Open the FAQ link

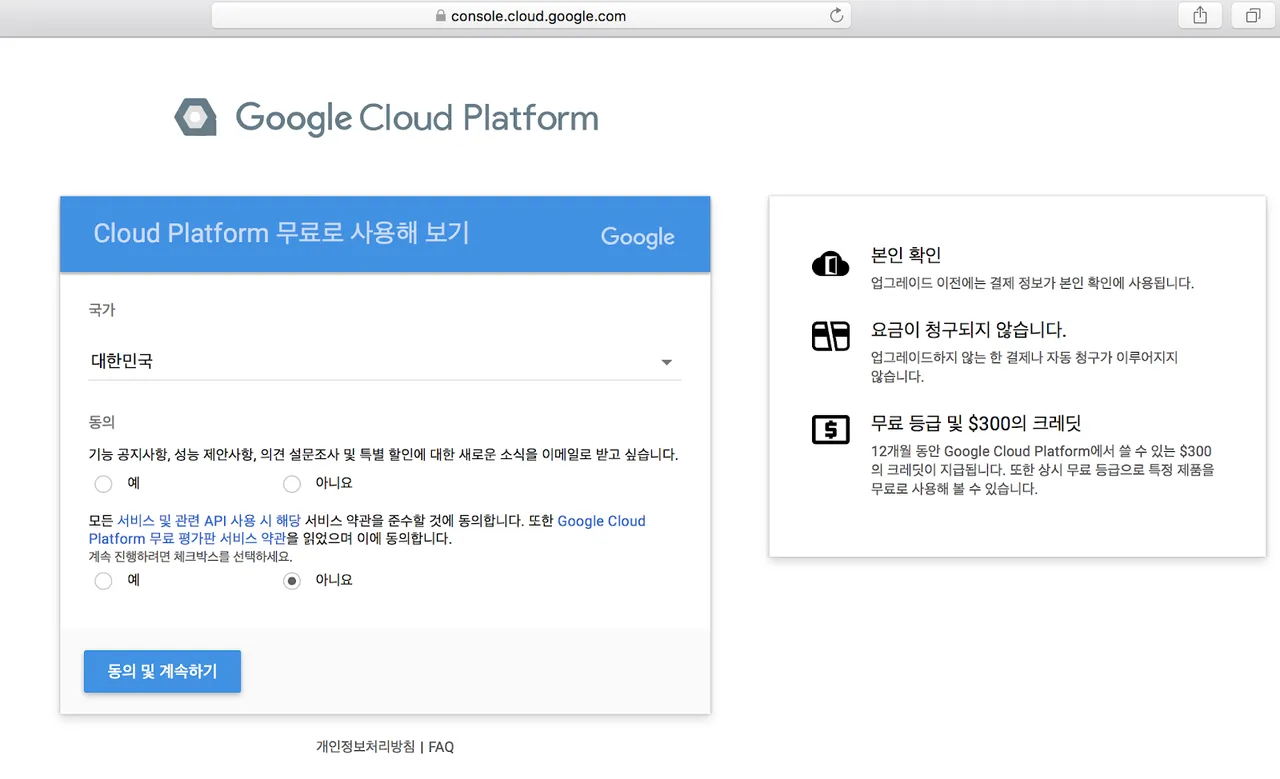[441, 747]
